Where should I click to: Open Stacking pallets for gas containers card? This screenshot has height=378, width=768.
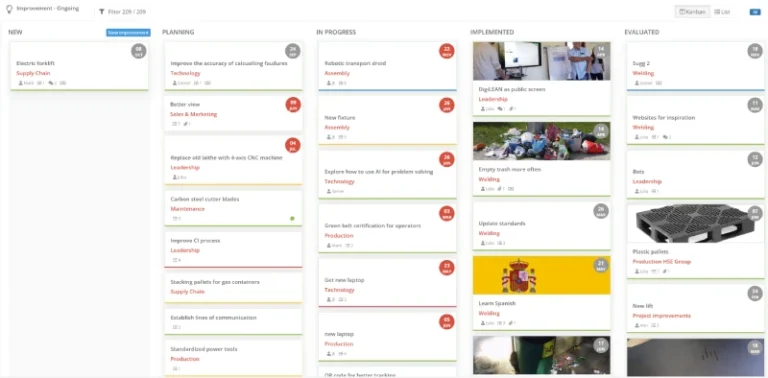(x=215, y=282)
